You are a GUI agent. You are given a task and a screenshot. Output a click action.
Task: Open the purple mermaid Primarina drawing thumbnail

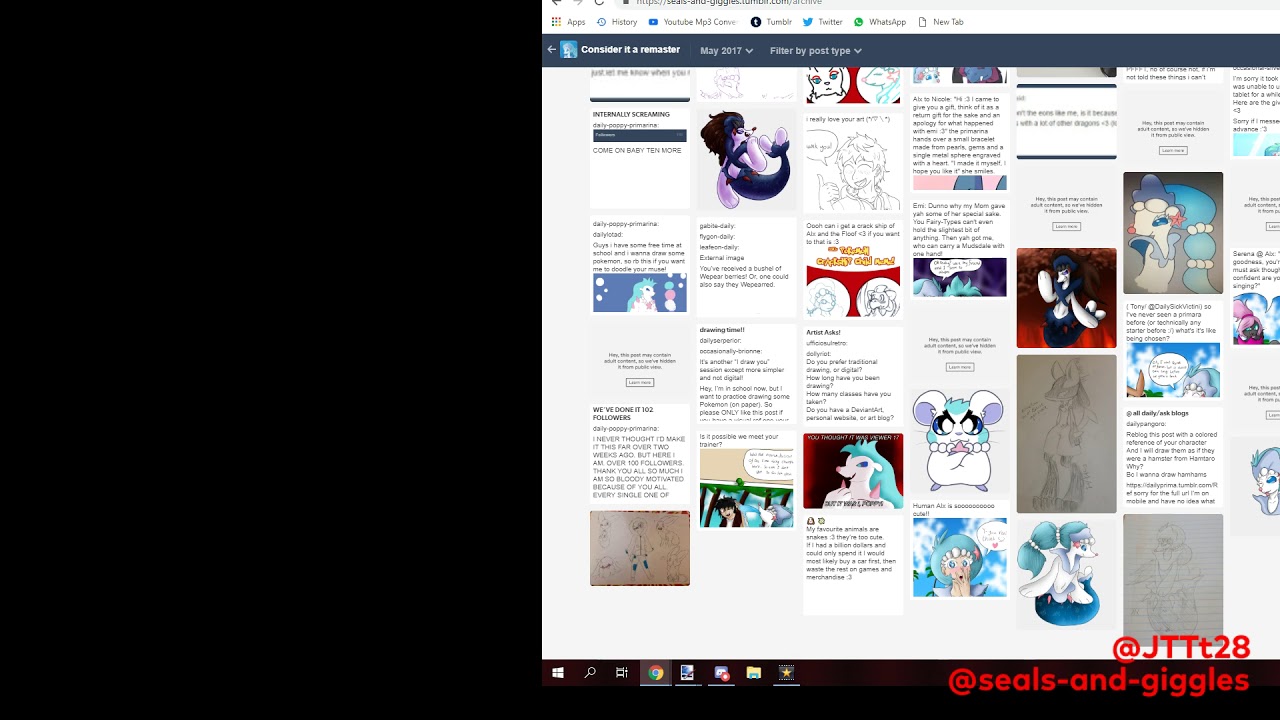(x=745, y=158)
